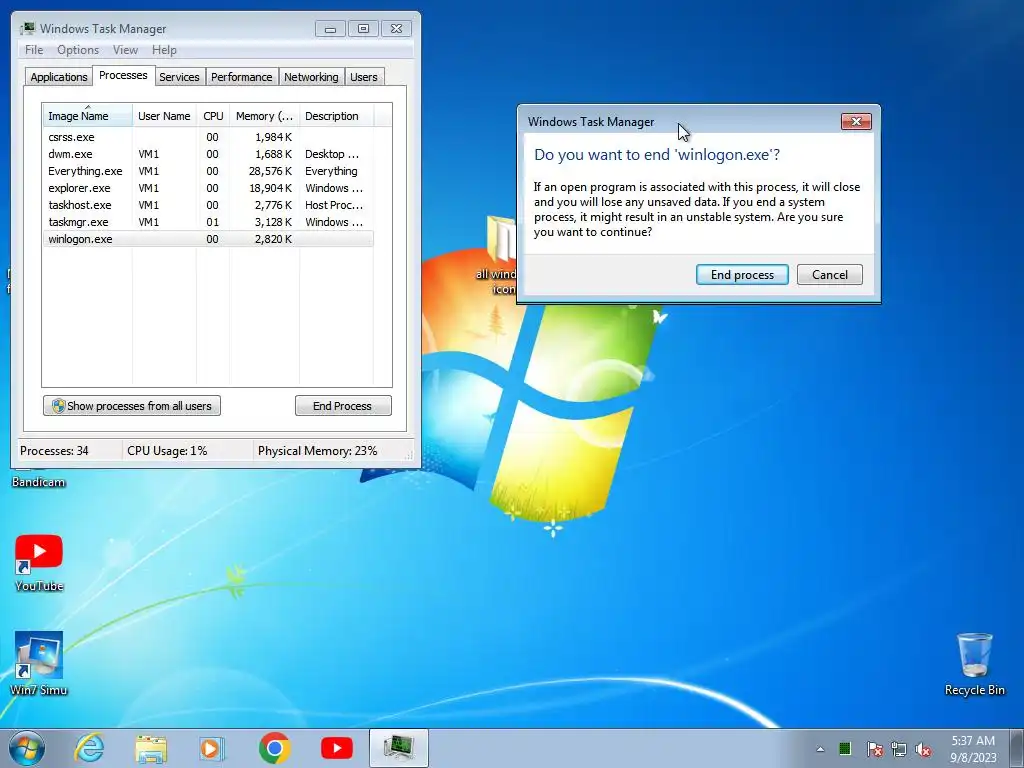
Task: Launch Google Chrome from the taskbar
Action: (x=275, y=748)
